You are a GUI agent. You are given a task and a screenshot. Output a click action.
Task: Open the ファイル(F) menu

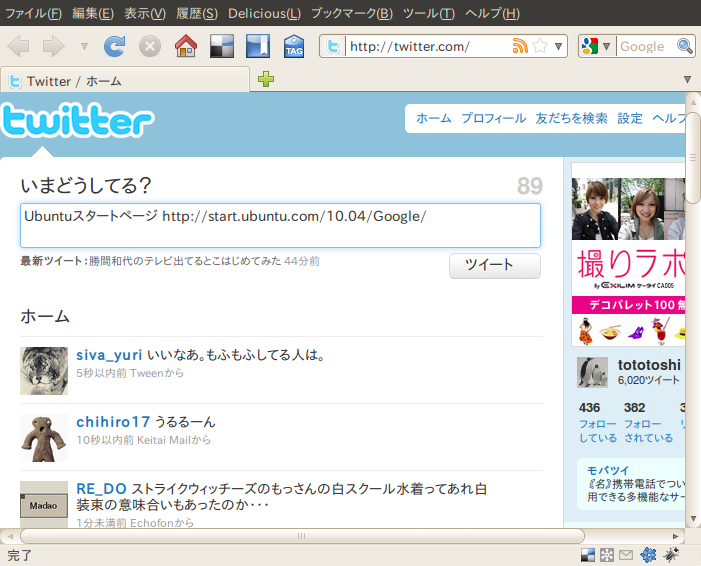[x=34, y=13]
